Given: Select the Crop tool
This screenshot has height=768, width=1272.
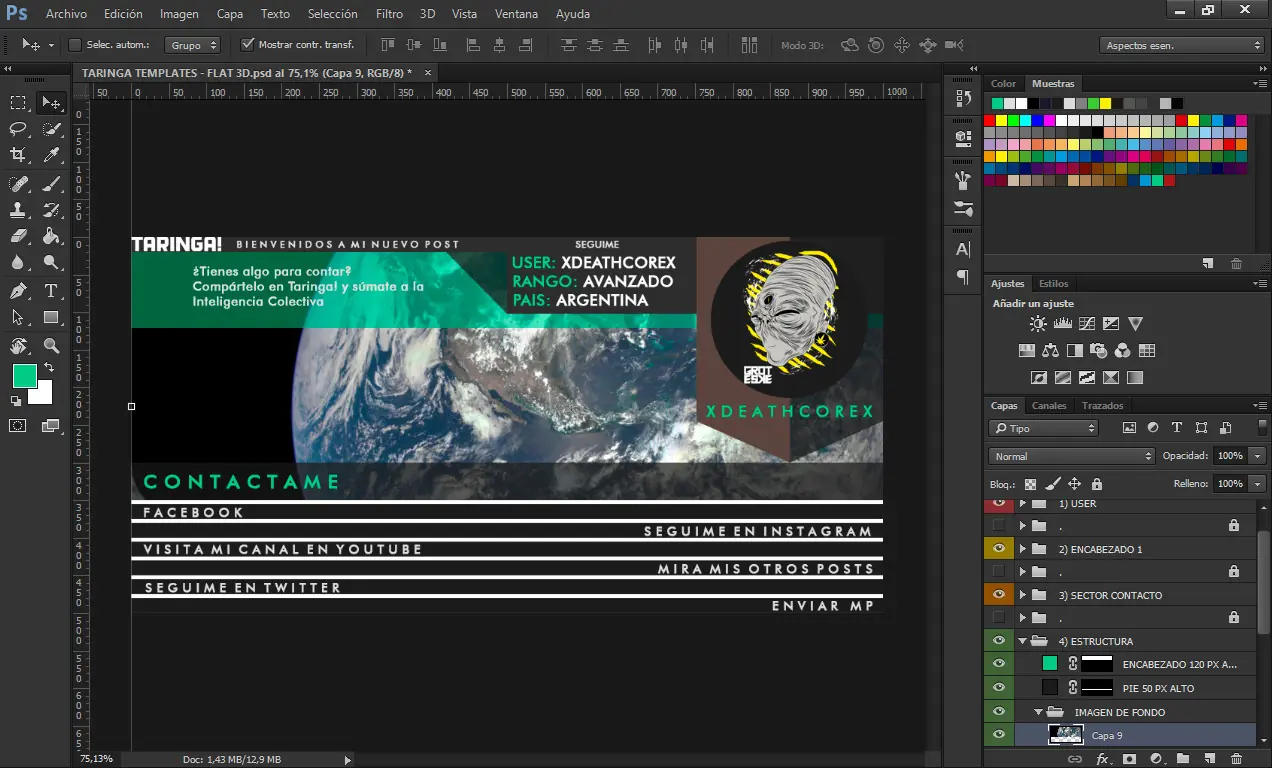Looking at the screenshot, I should 18,155.
